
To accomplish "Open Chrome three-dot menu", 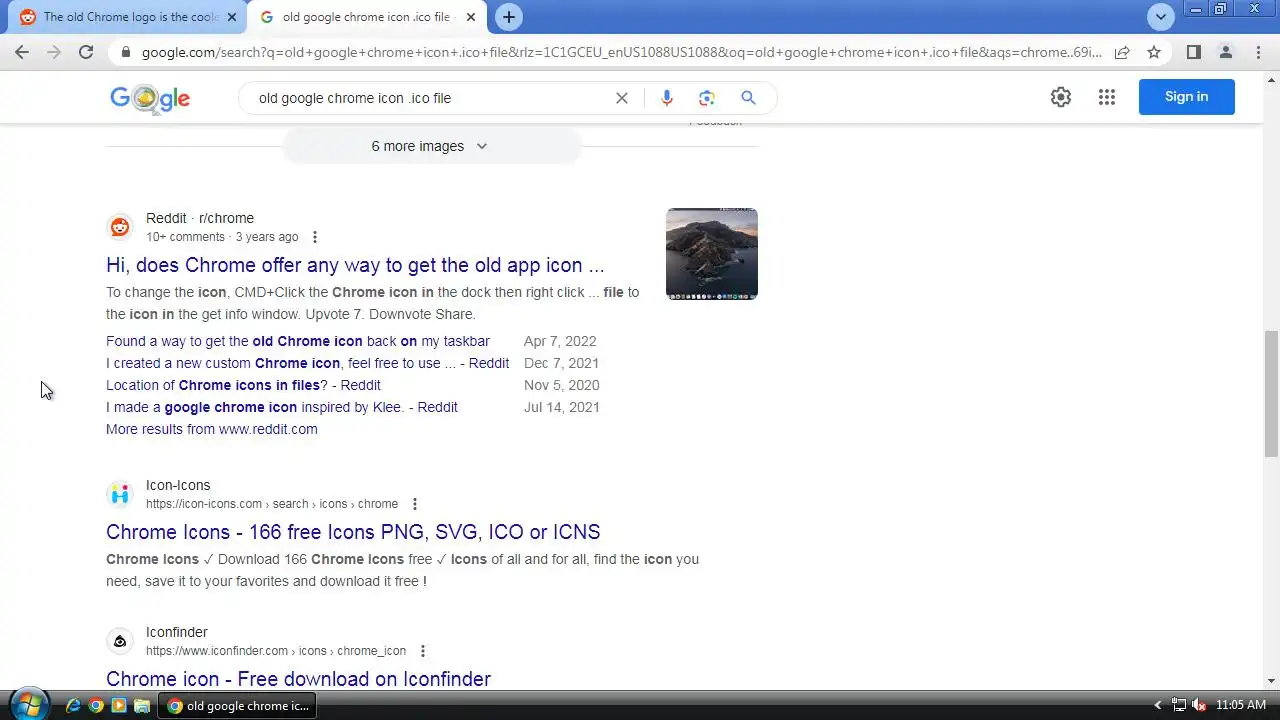I will pyautogui.click(x=1258, y=52).
